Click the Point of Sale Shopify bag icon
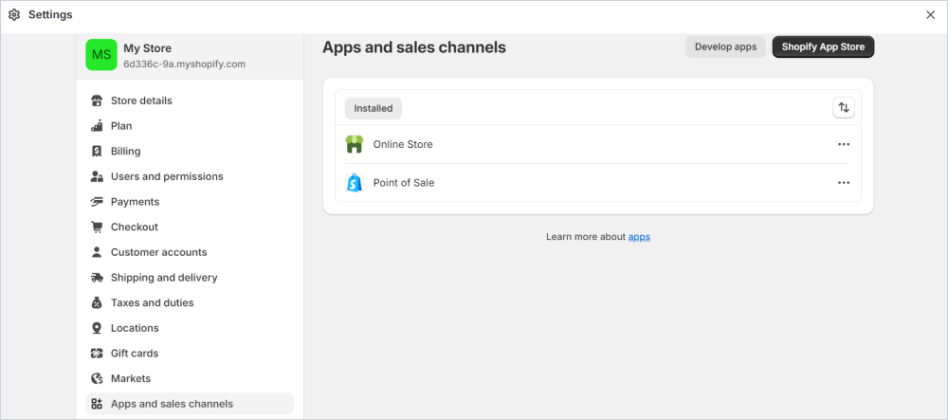This screenshot has width=948, height=420. [x=354, y=183]
